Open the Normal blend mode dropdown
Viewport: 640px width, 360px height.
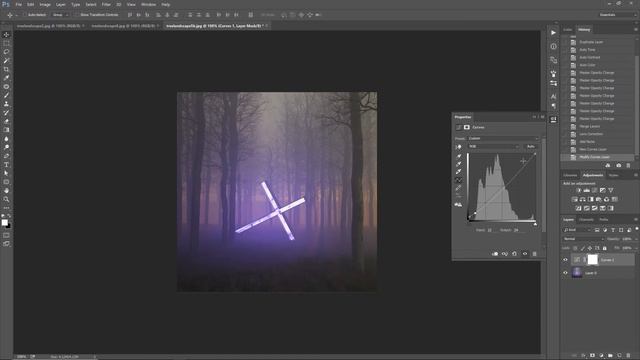583,239
